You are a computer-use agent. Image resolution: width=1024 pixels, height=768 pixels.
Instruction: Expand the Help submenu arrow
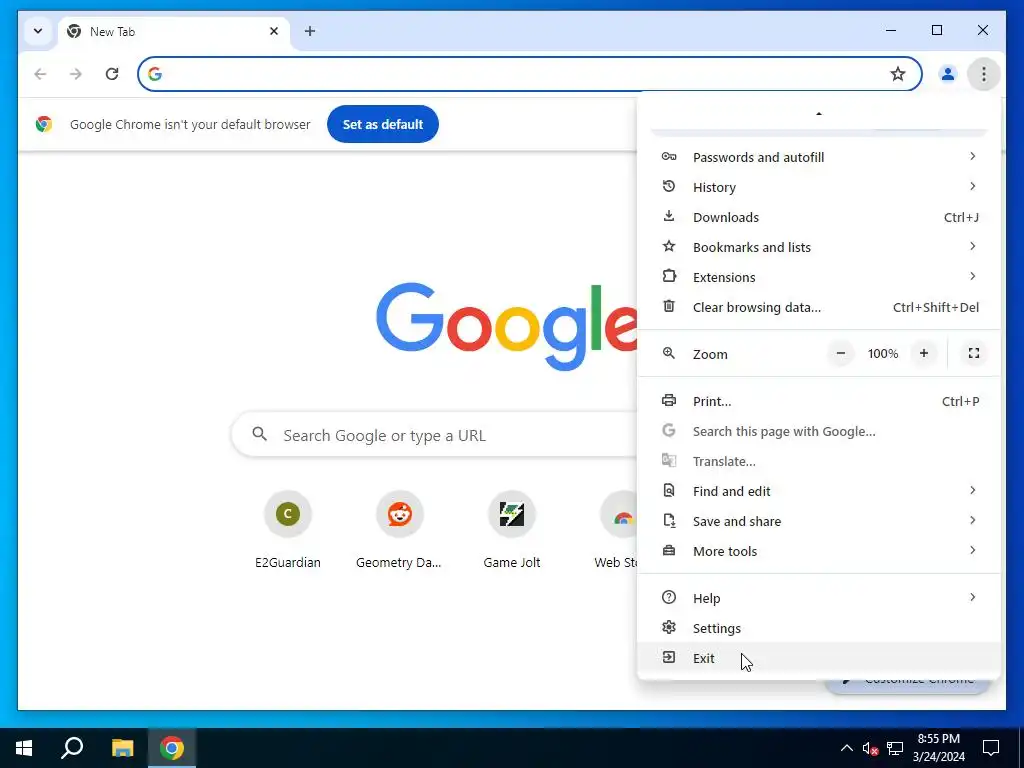click(972, 598)
